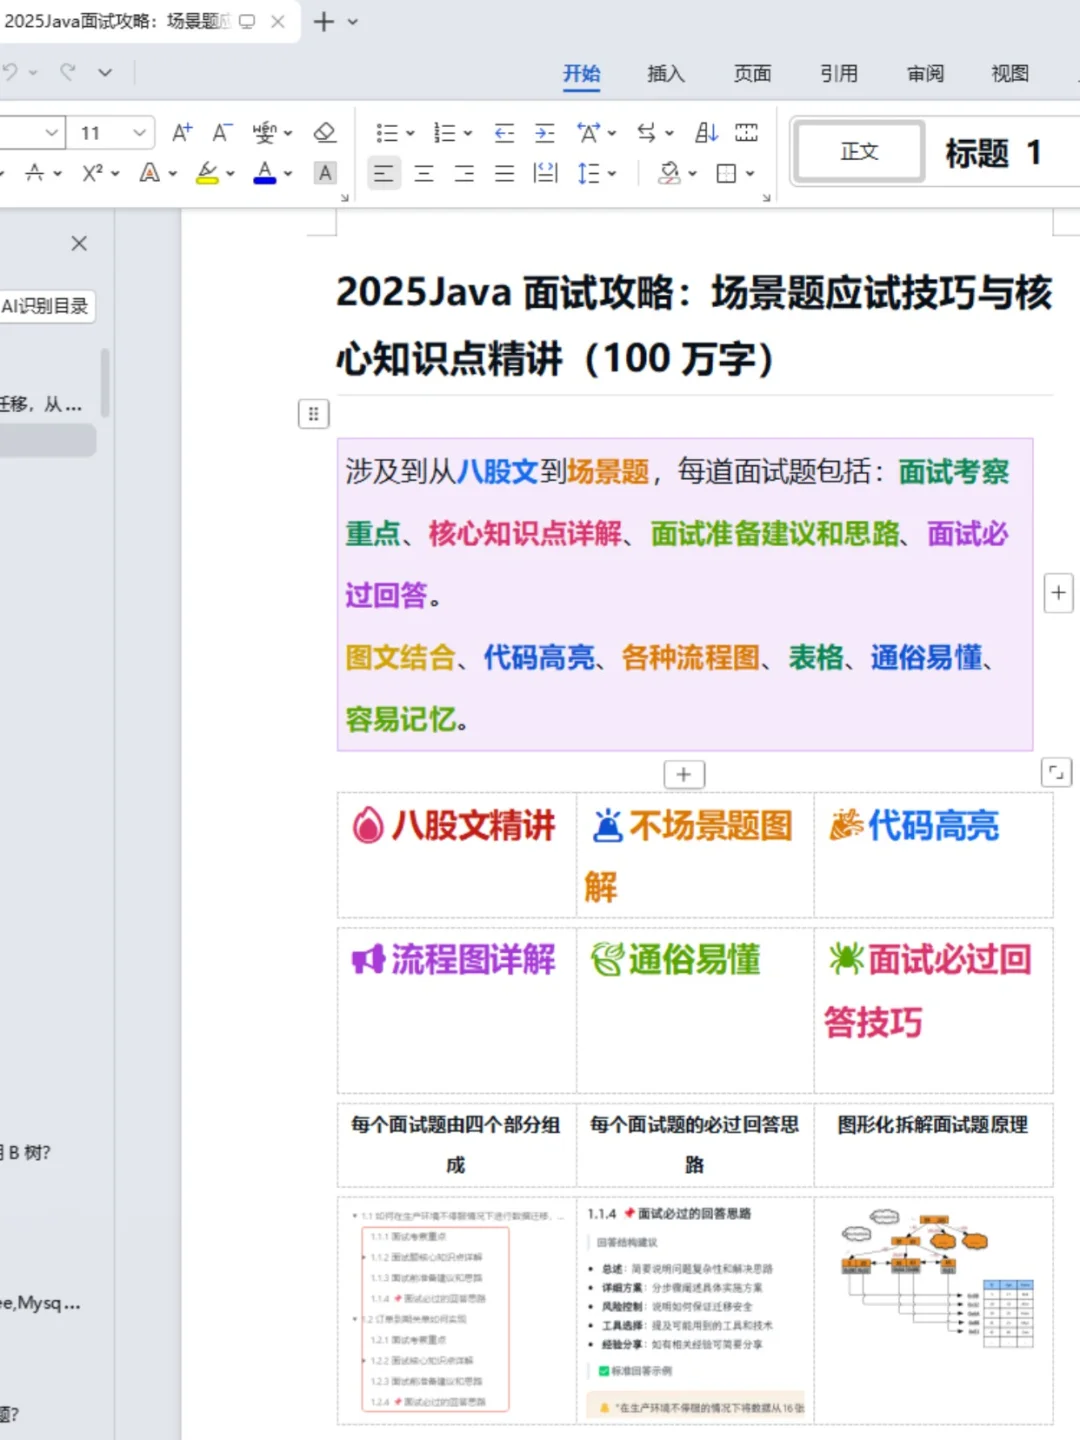Click the 代码高亮 table cell
The height and width of the screenshot is (1440, 1080).
click(x=933, y=855)
